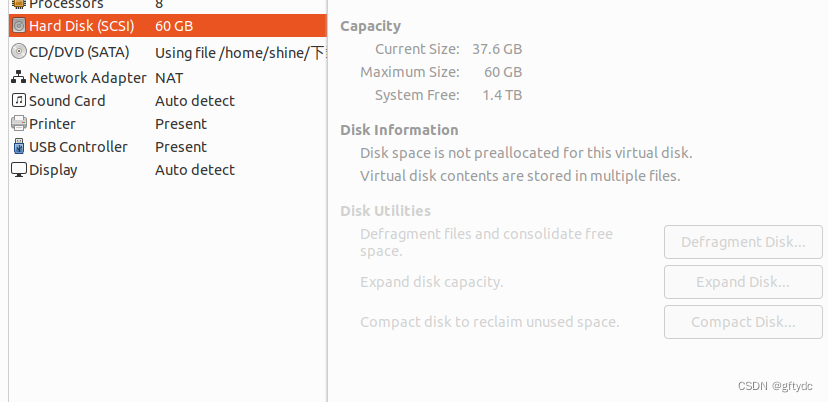Screen dimensions: 828x402
Task: Select the CD/DVD (SATA) label
Action: point(84,52)
